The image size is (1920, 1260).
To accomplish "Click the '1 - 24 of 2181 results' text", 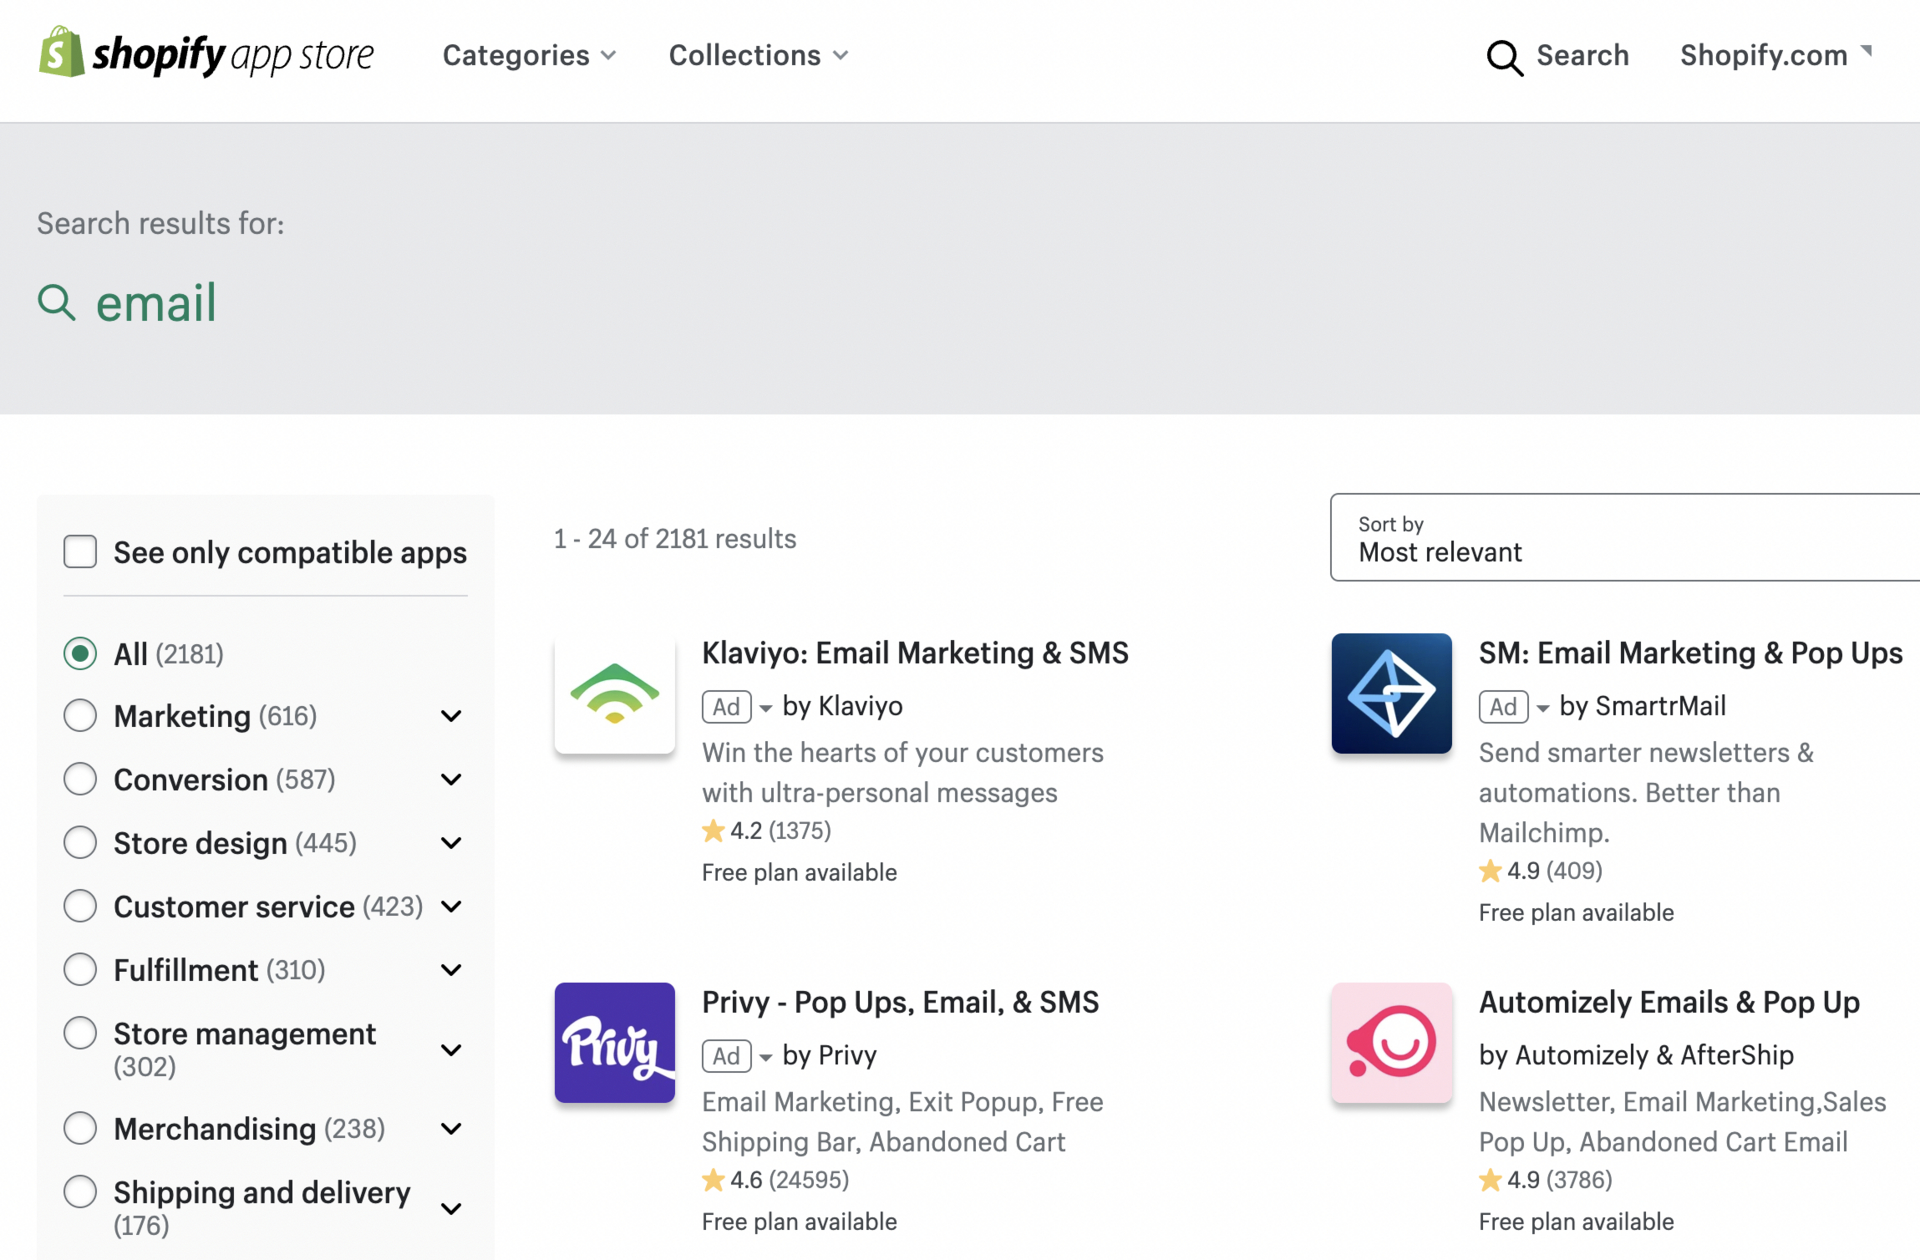I will pos(675,538).
